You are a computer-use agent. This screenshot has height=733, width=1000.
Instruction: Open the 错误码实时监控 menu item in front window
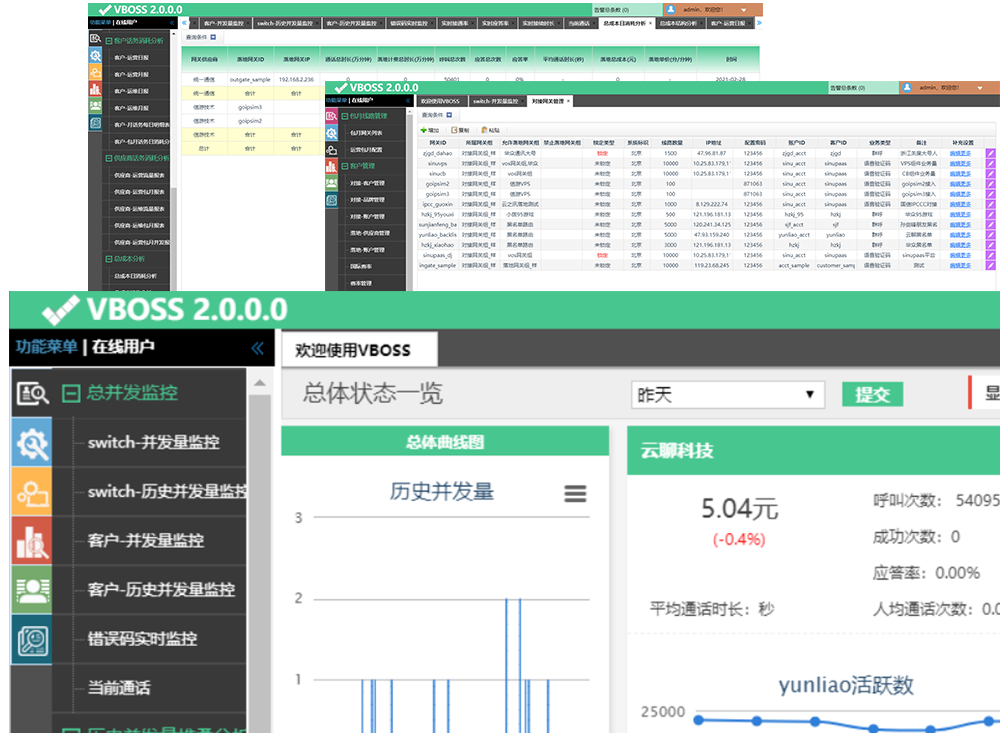pos(142,639)
